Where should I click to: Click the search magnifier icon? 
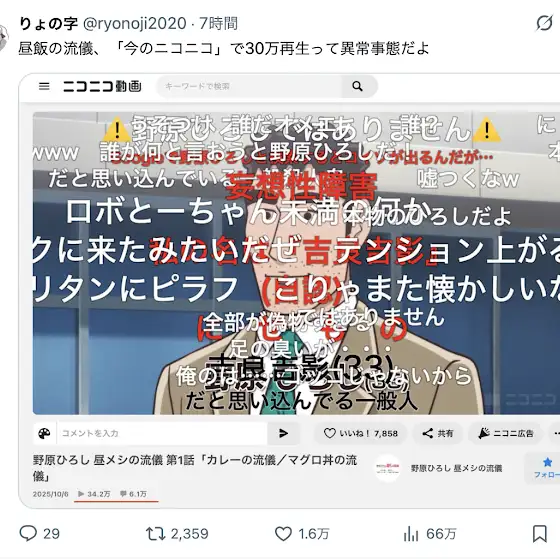pyautogui.click(x=358, y=86)
